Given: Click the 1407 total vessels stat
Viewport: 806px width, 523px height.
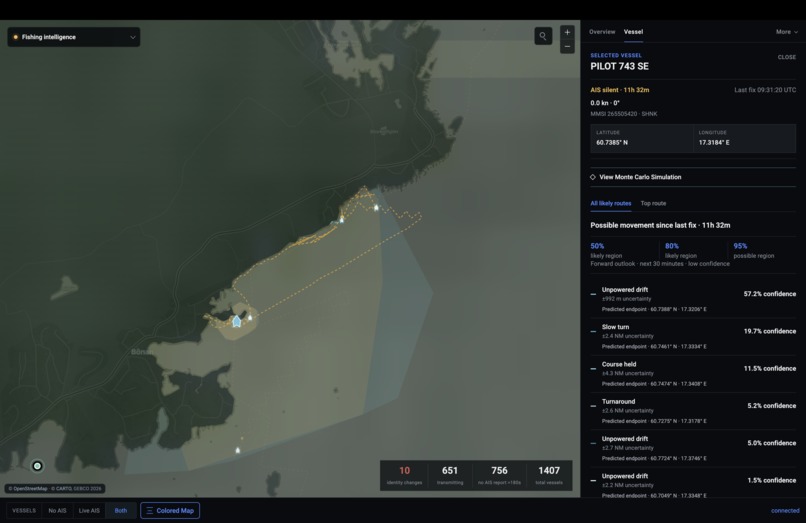Looking at the screenshot, I should pyautogui.click(x=549, y=475).
